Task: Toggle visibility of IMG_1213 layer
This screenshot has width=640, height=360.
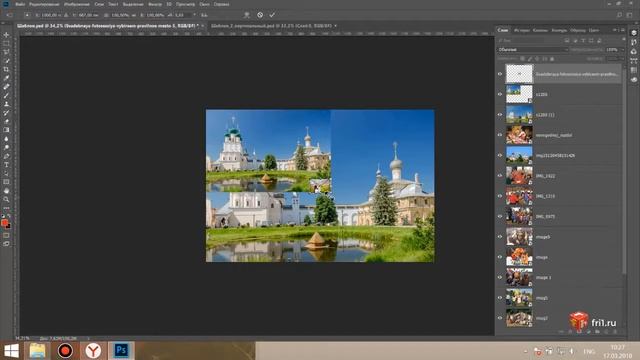Action: 500,196
